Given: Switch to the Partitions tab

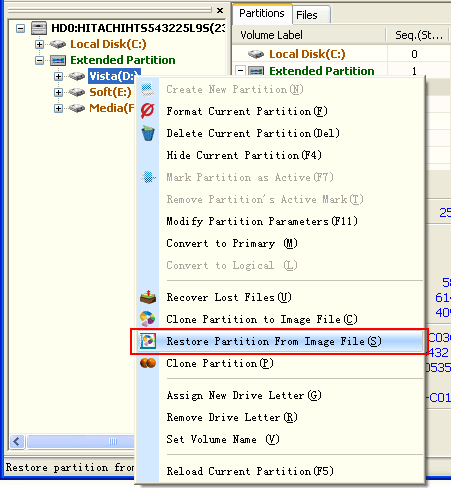Looking at the screenshot, I should coord(262,13).
